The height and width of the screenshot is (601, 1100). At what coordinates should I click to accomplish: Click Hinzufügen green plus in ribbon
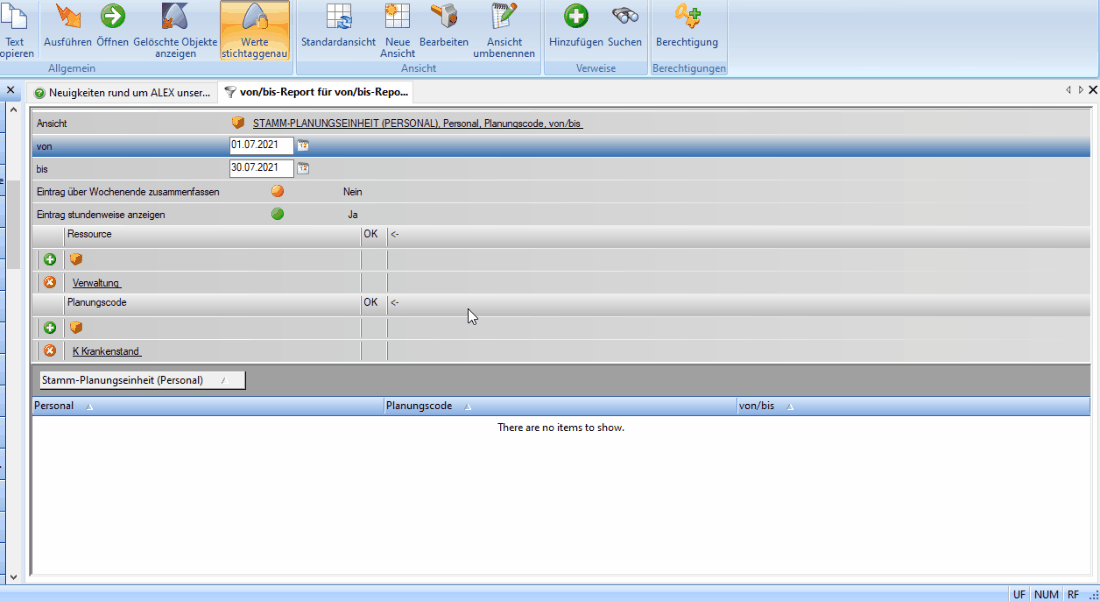[x=576, y=17]
